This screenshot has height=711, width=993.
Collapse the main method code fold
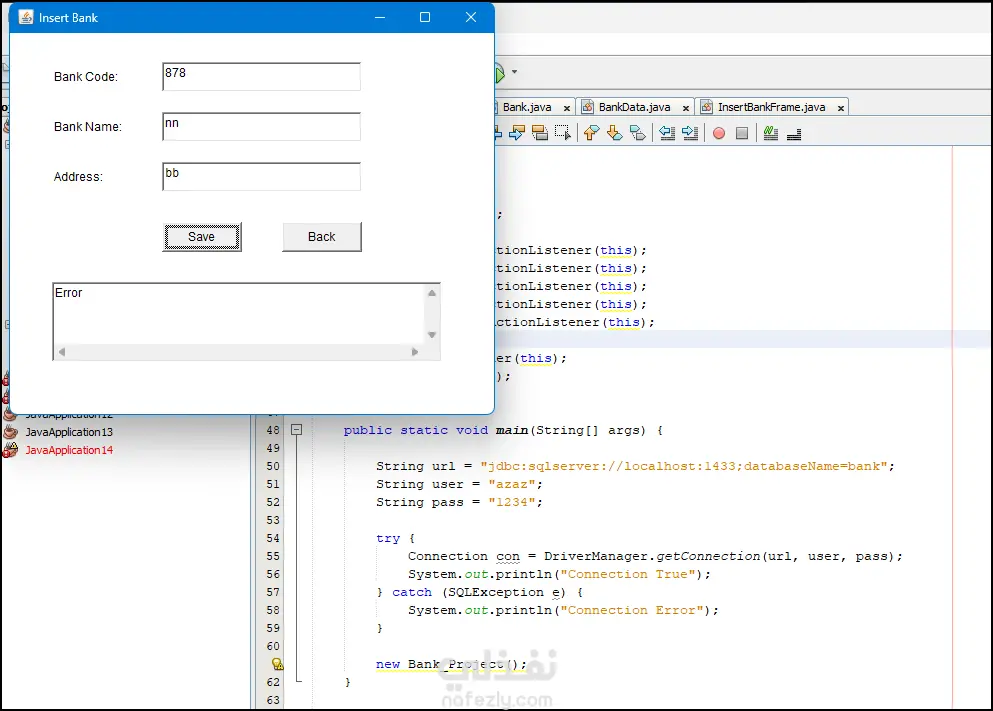click(x=296, y=430)
